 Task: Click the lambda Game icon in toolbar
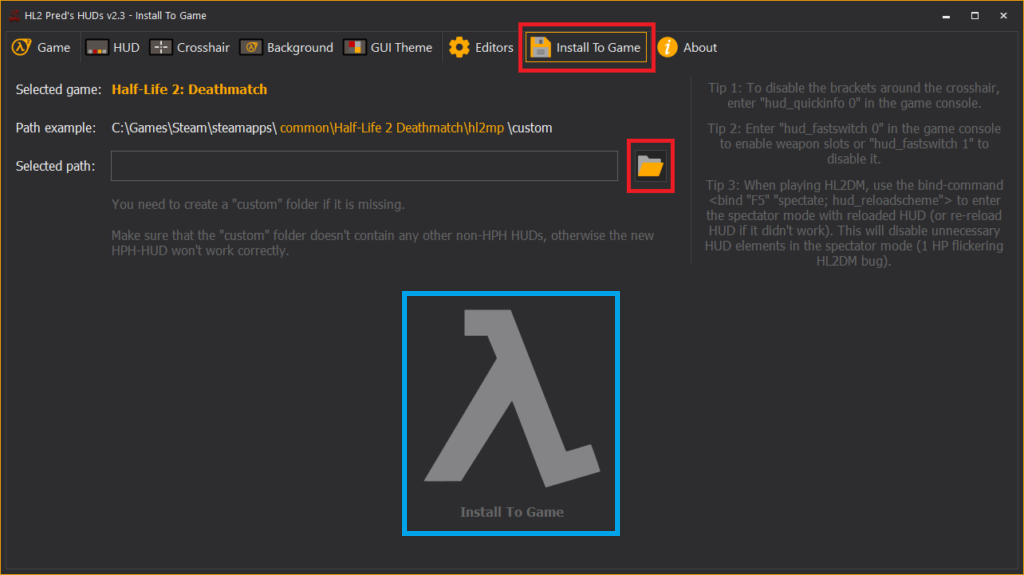(22, 47)
